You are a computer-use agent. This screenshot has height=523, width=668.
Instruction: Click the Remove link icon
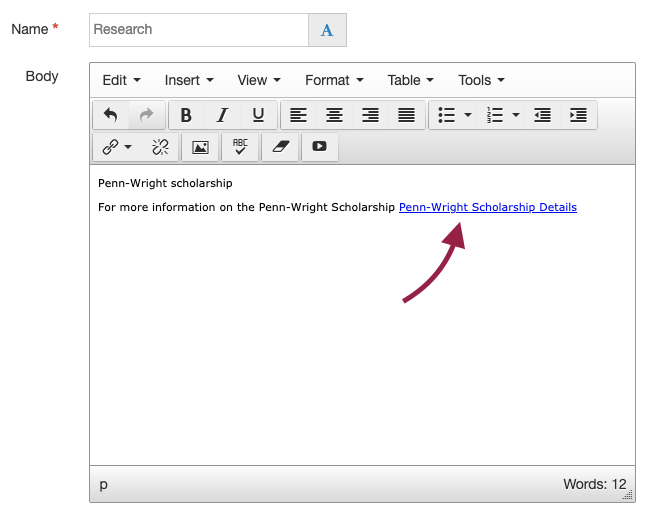[160, 147]
